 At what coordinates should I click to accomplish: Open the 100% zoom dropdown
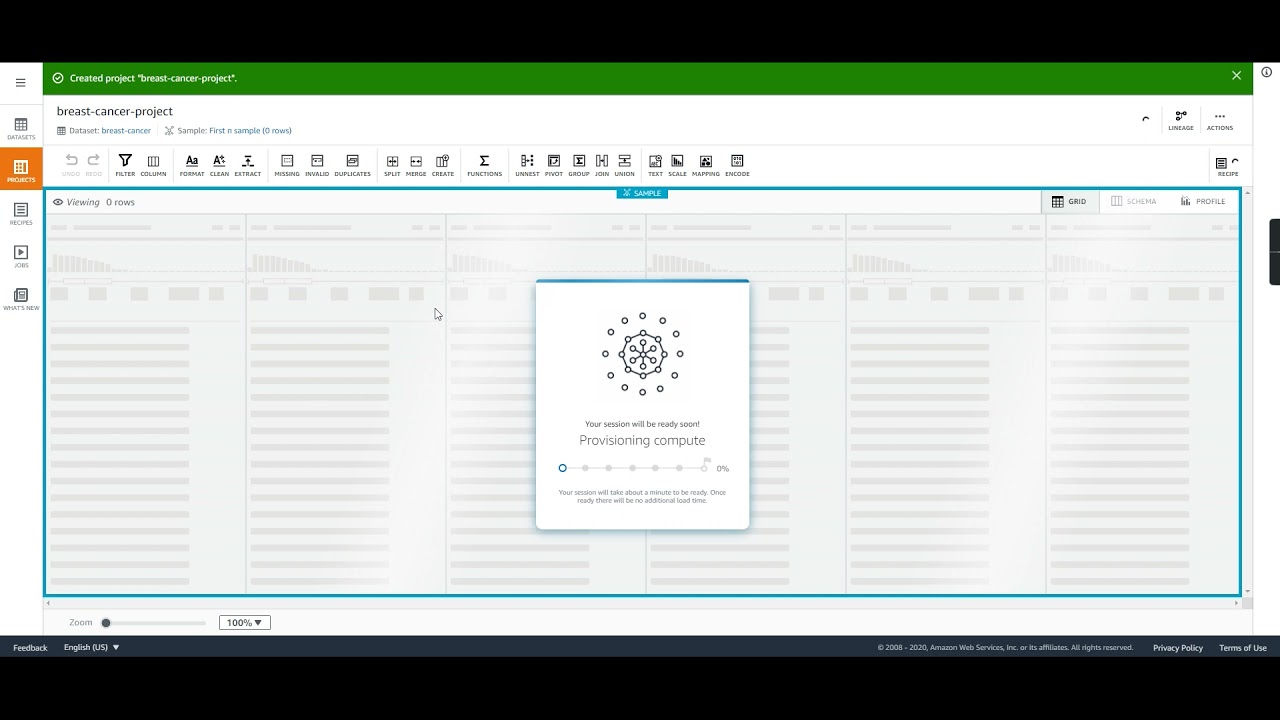(x=245, y=622)
